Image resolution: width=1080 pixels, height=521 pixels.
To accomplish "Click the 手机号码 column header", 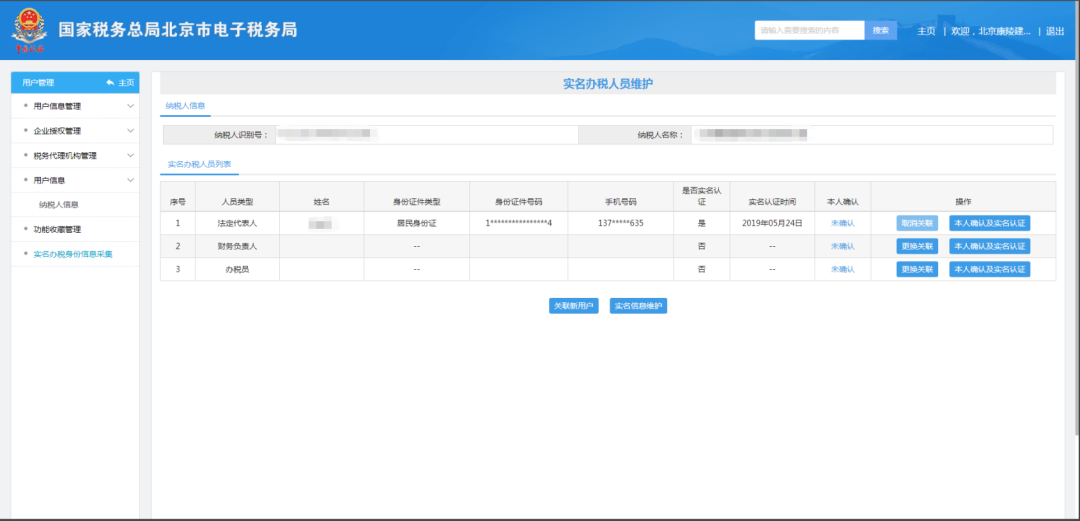I will (621, 197).
